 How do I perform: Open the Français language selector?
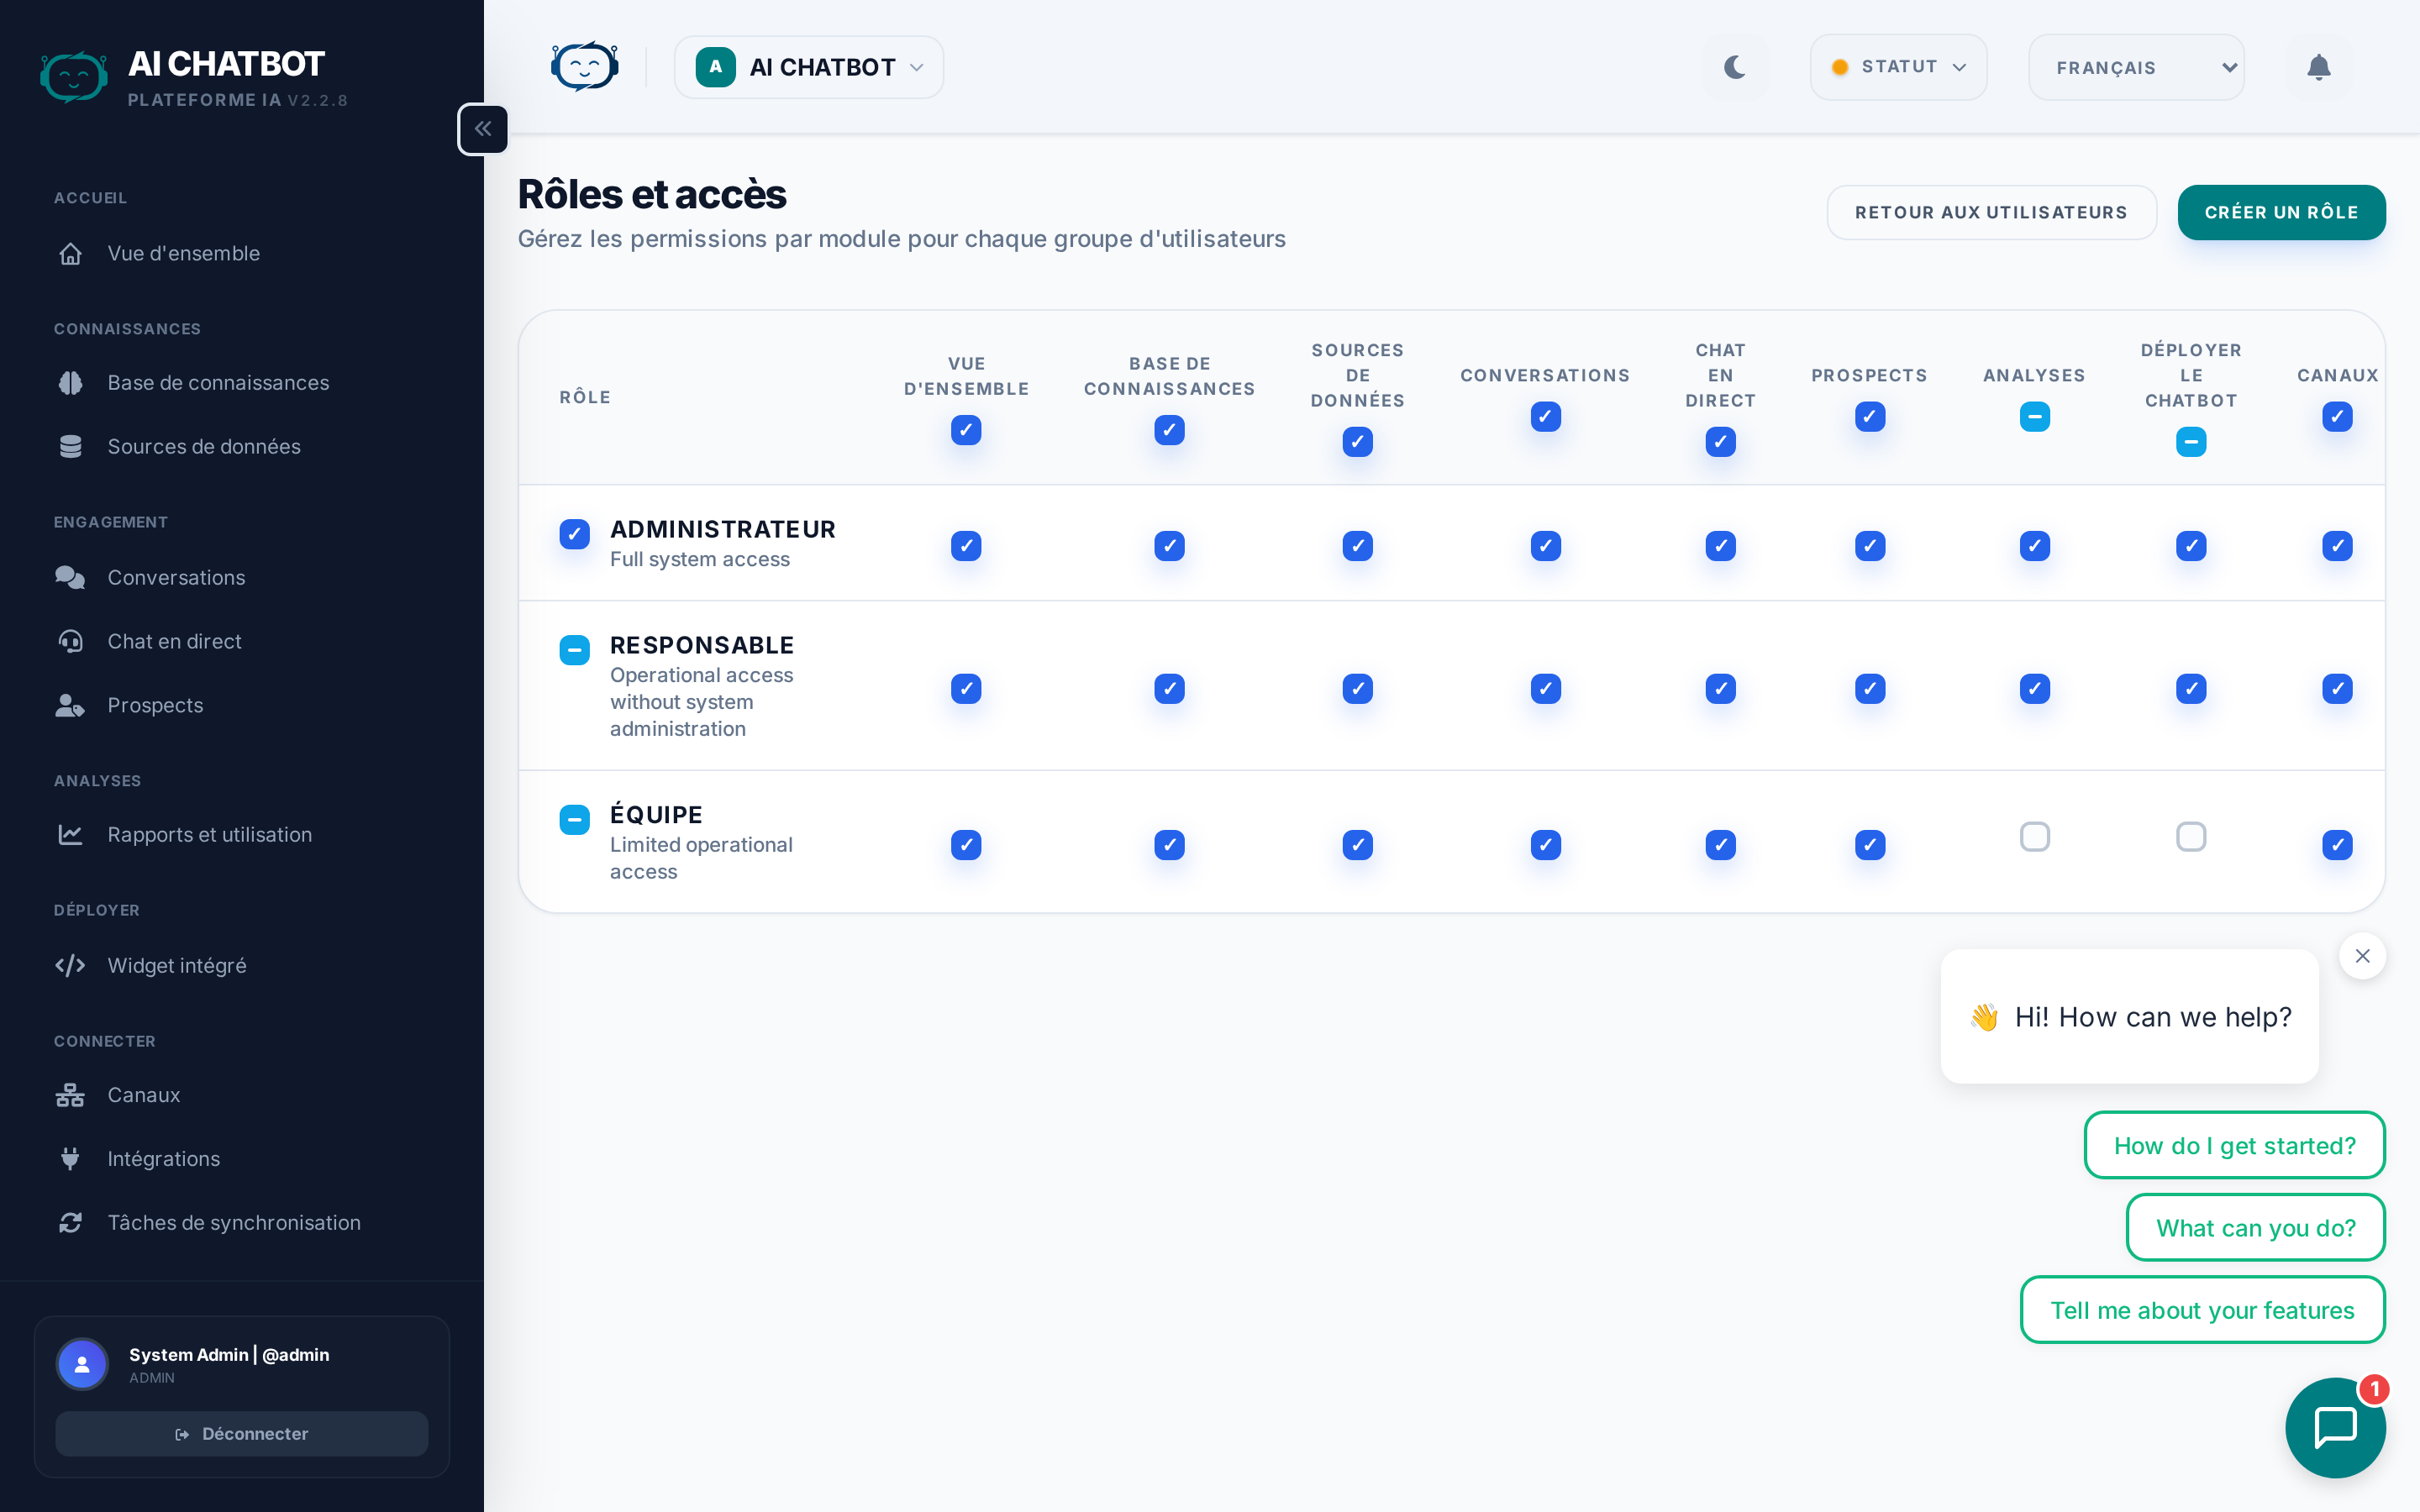pos(2136,67)
